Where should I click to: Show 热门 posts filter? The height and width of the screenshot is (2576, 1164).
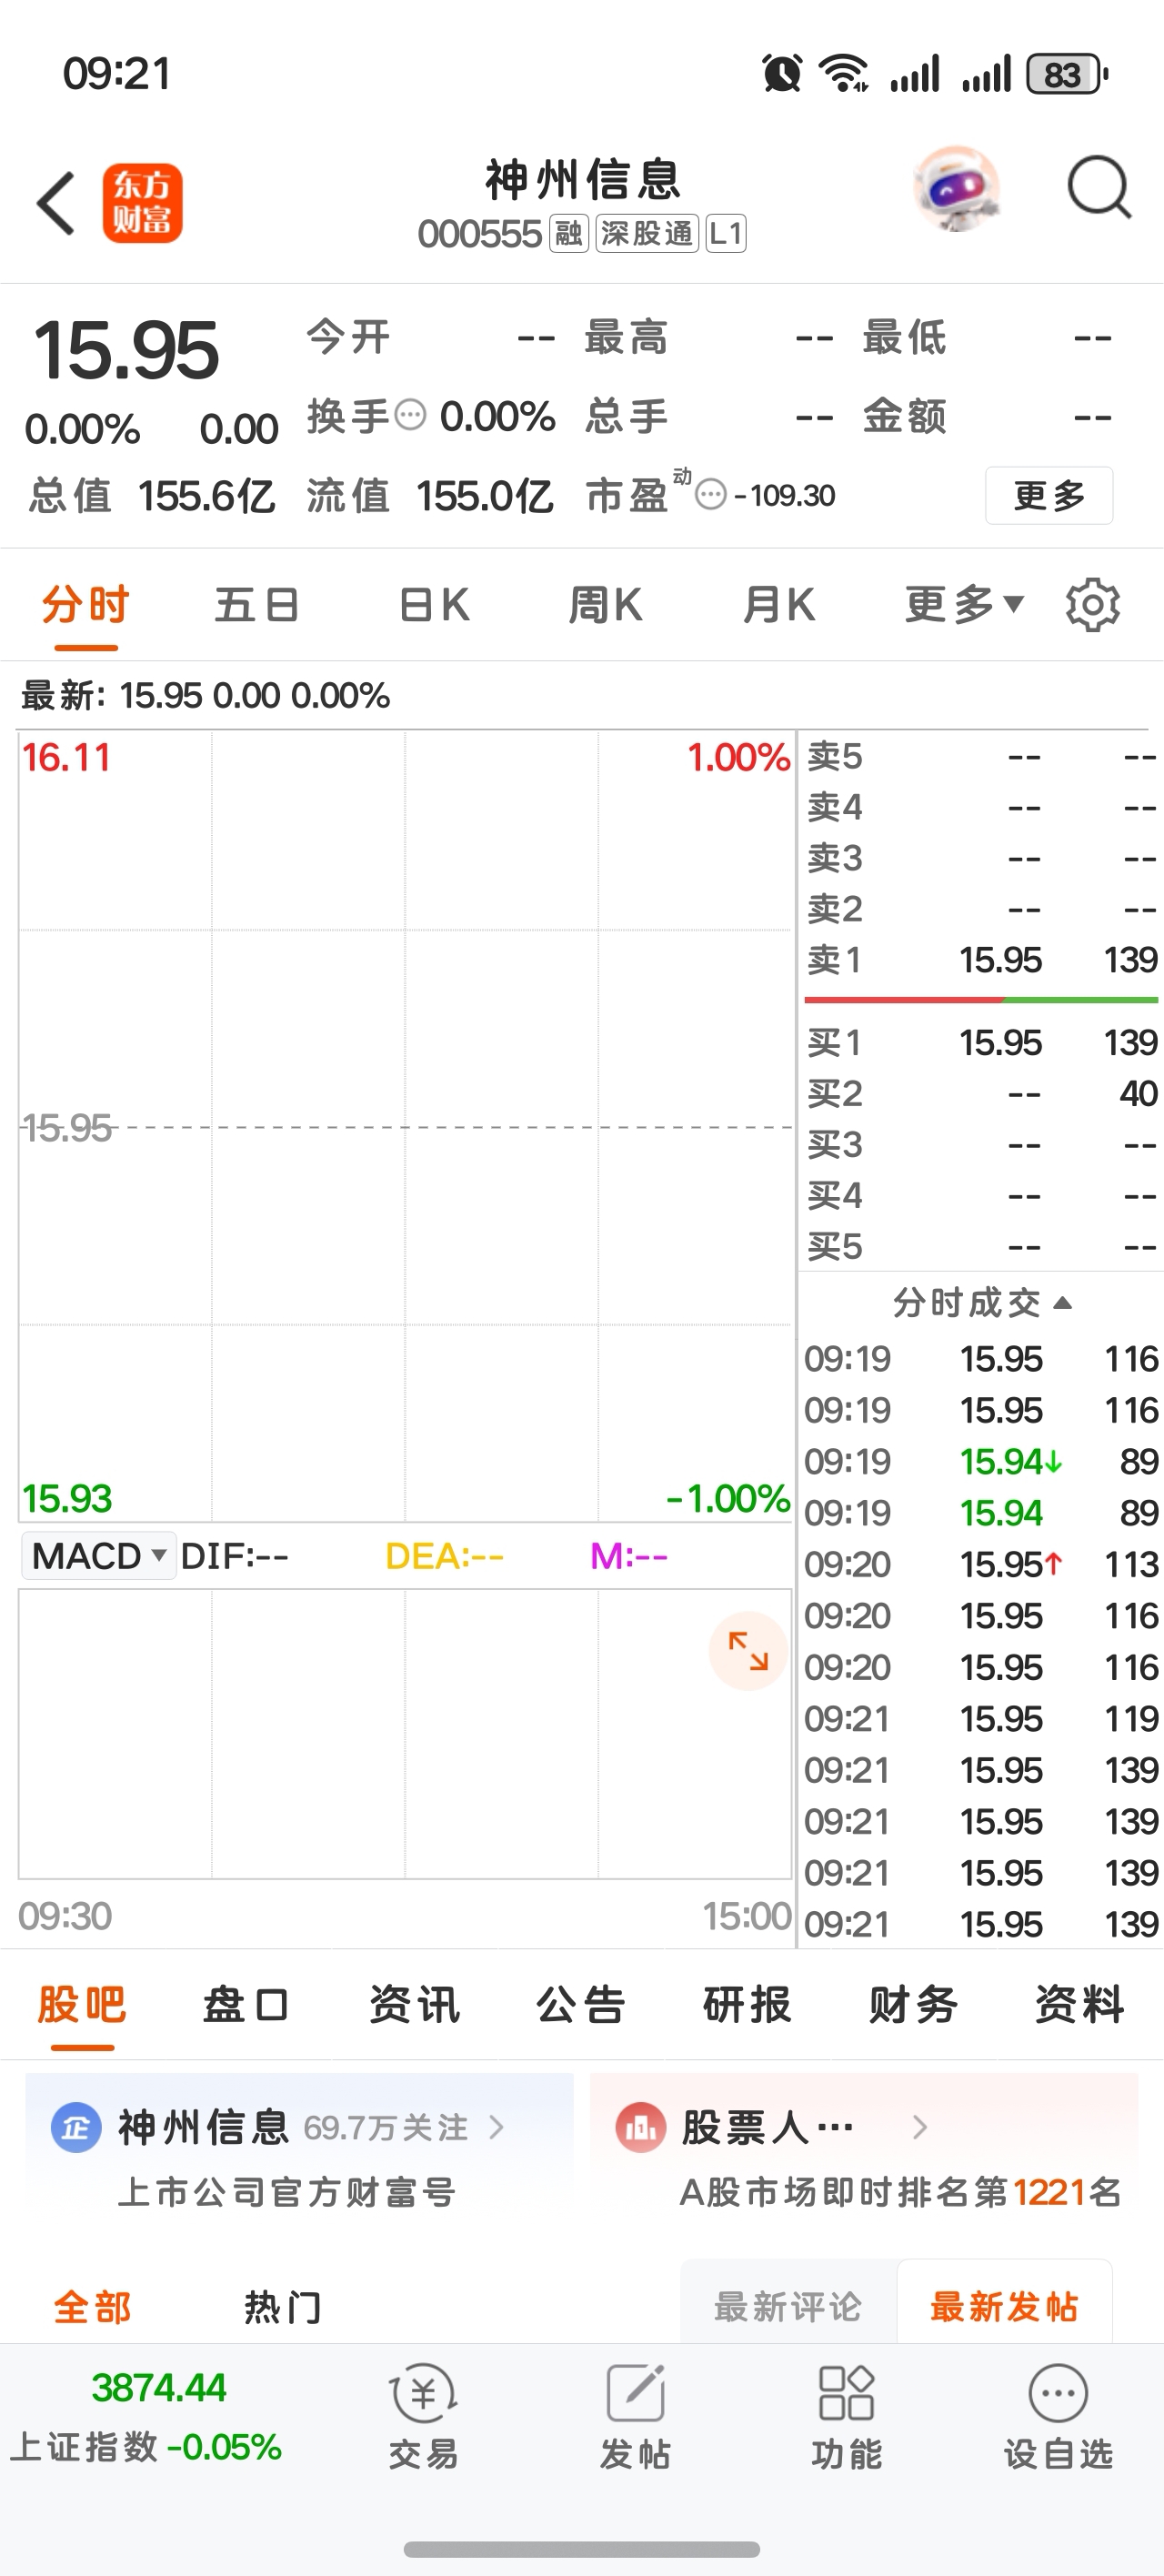283,2308
